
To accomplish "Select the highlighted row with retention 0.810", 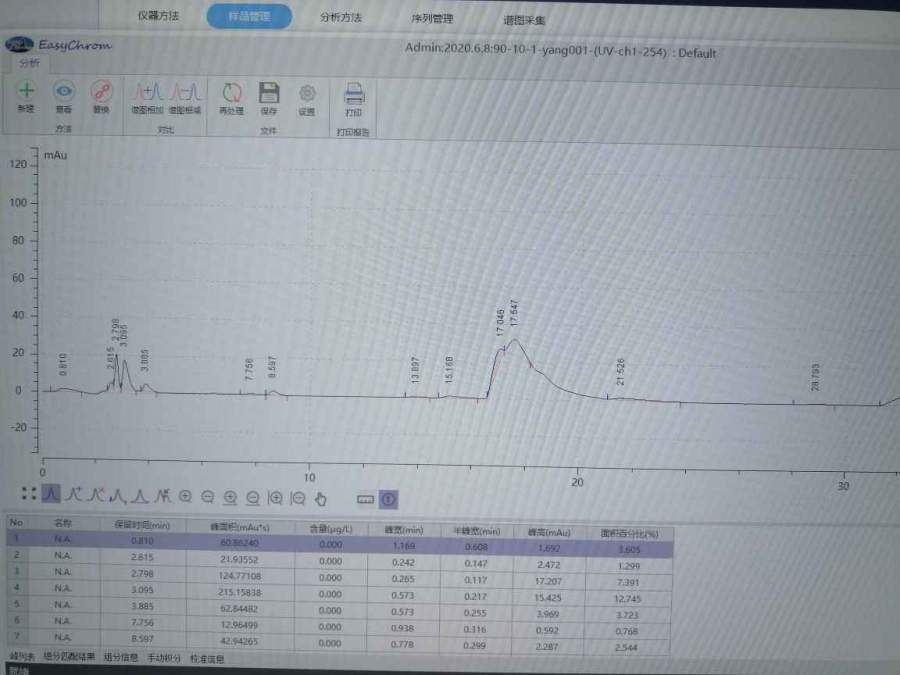I will [x=339, y=544].
